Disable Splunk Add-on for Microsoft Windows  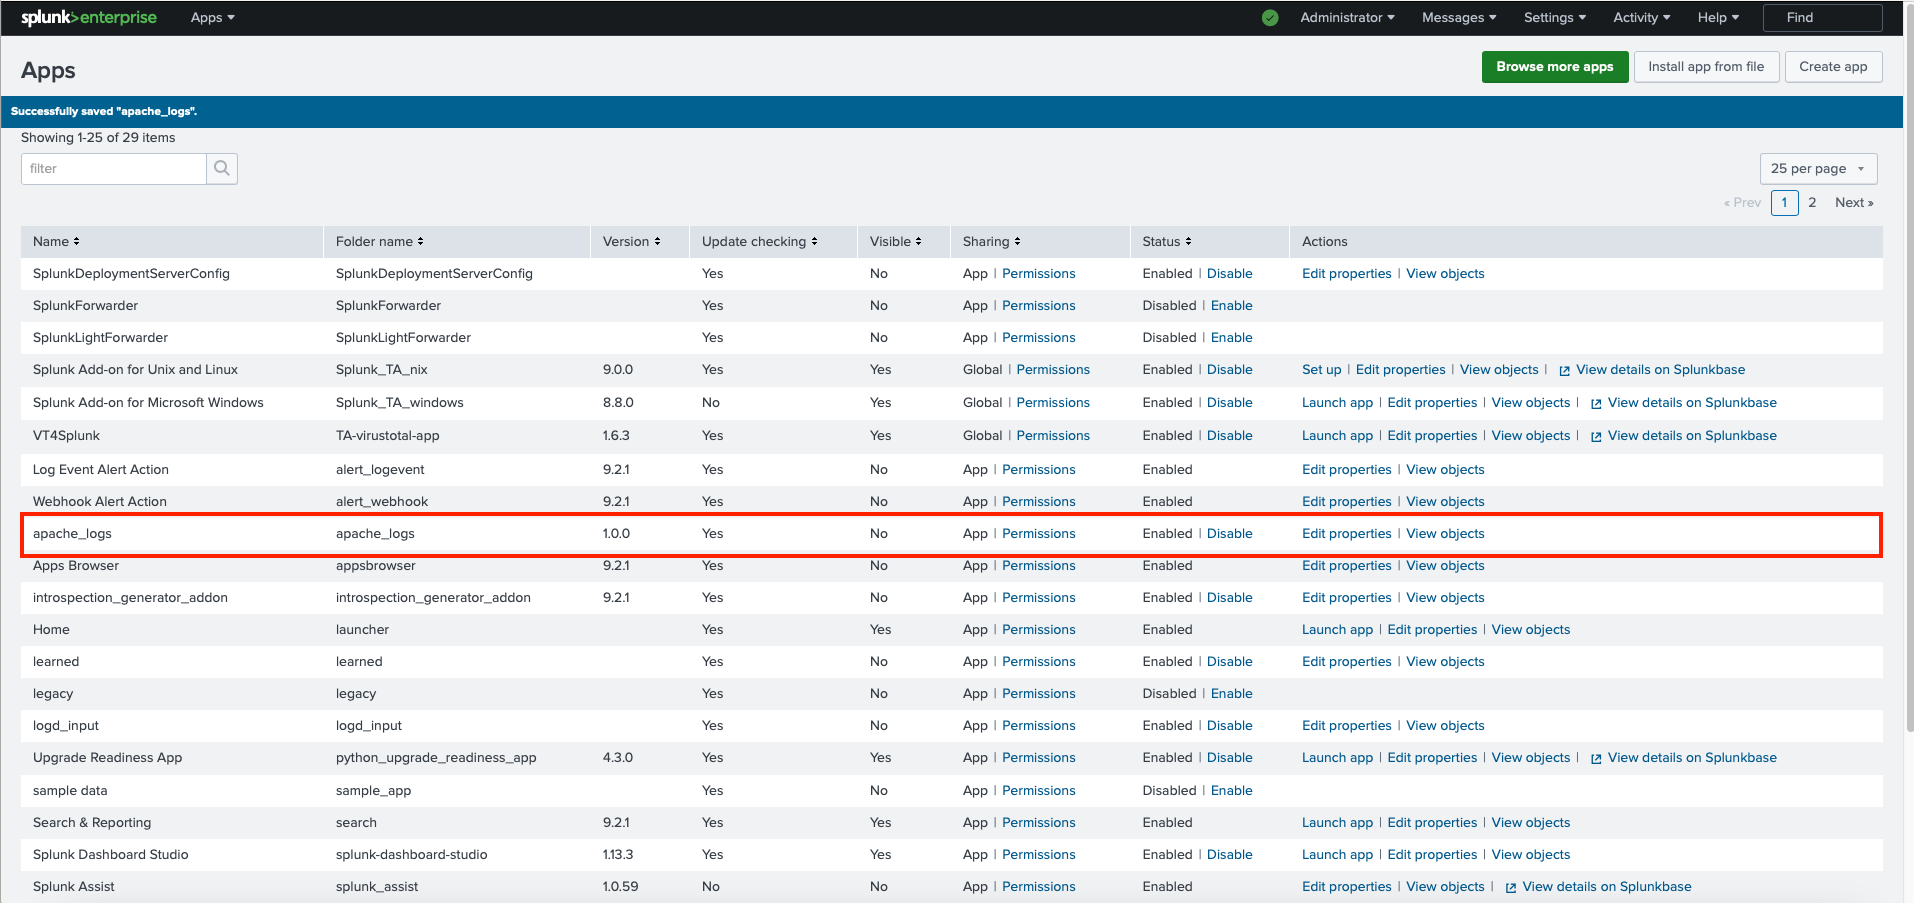1229,402
